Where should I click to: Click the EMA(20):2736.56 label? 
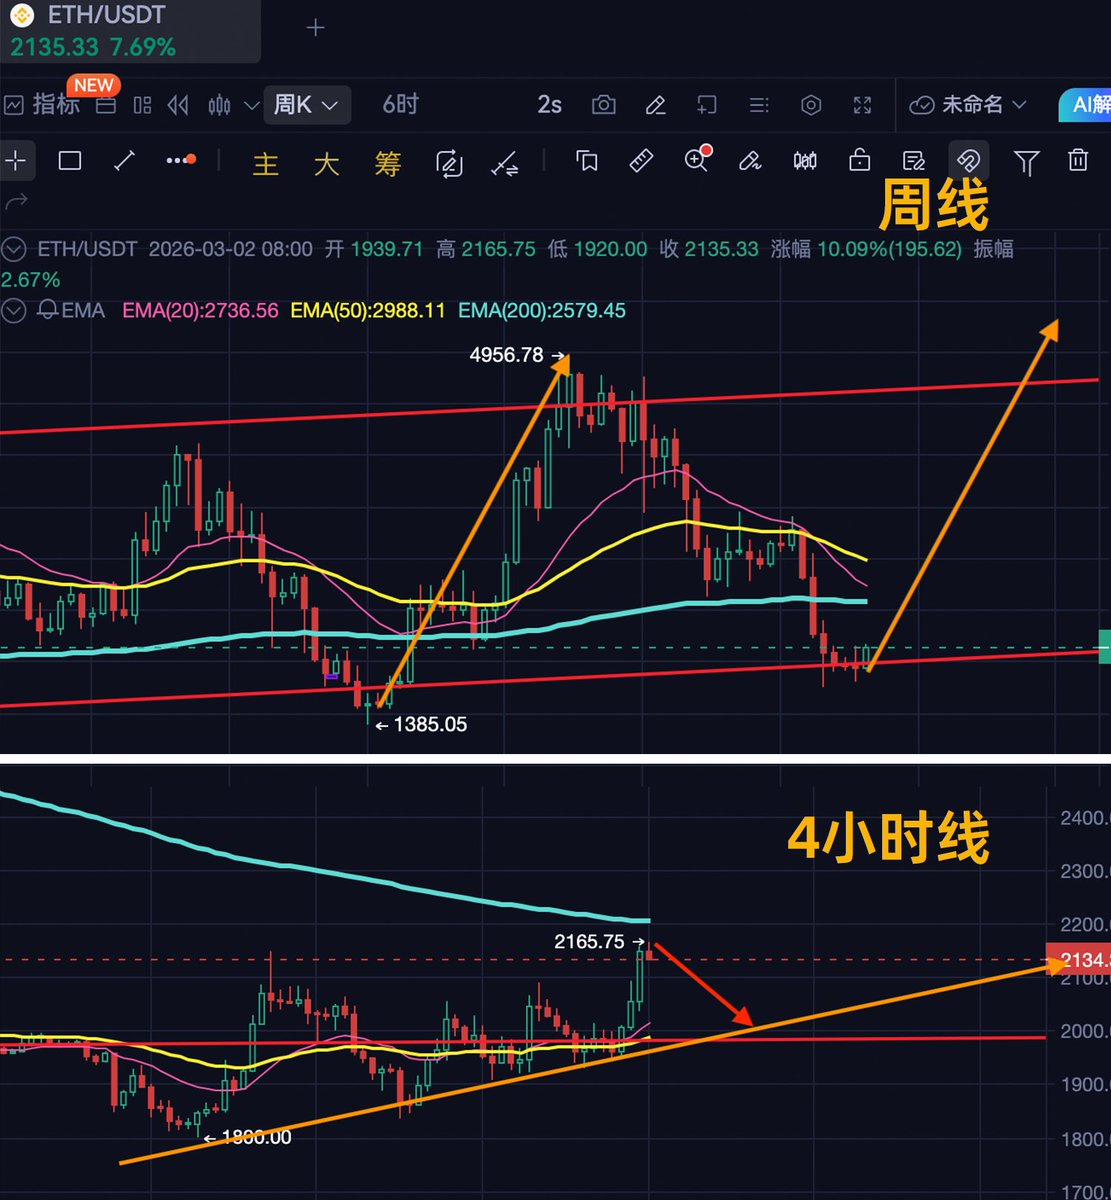pos(200,310)
